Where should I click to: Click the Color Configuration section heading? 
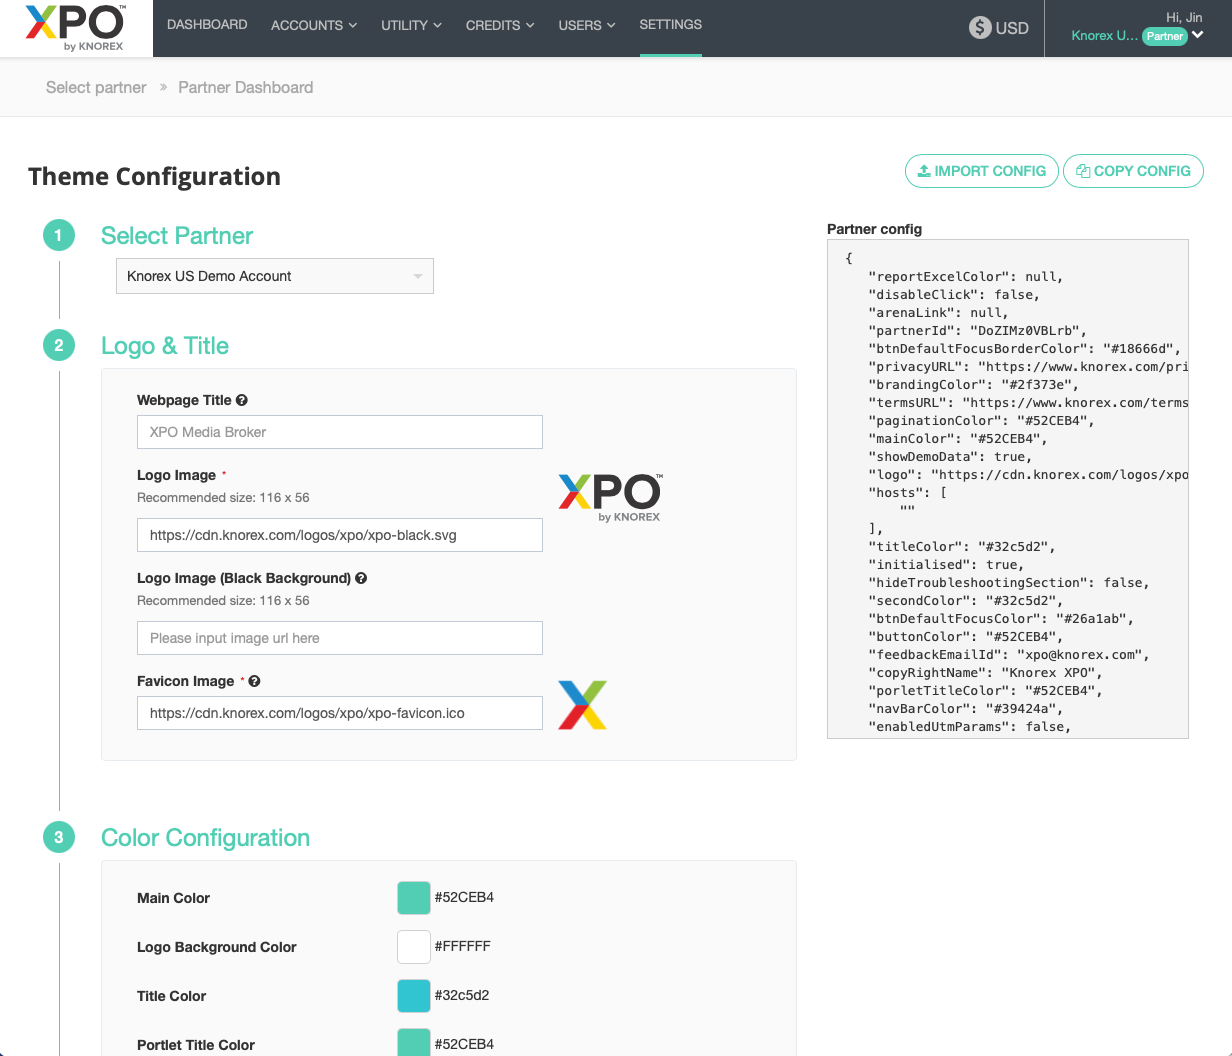pyautogui.click(x=206, y=838)
